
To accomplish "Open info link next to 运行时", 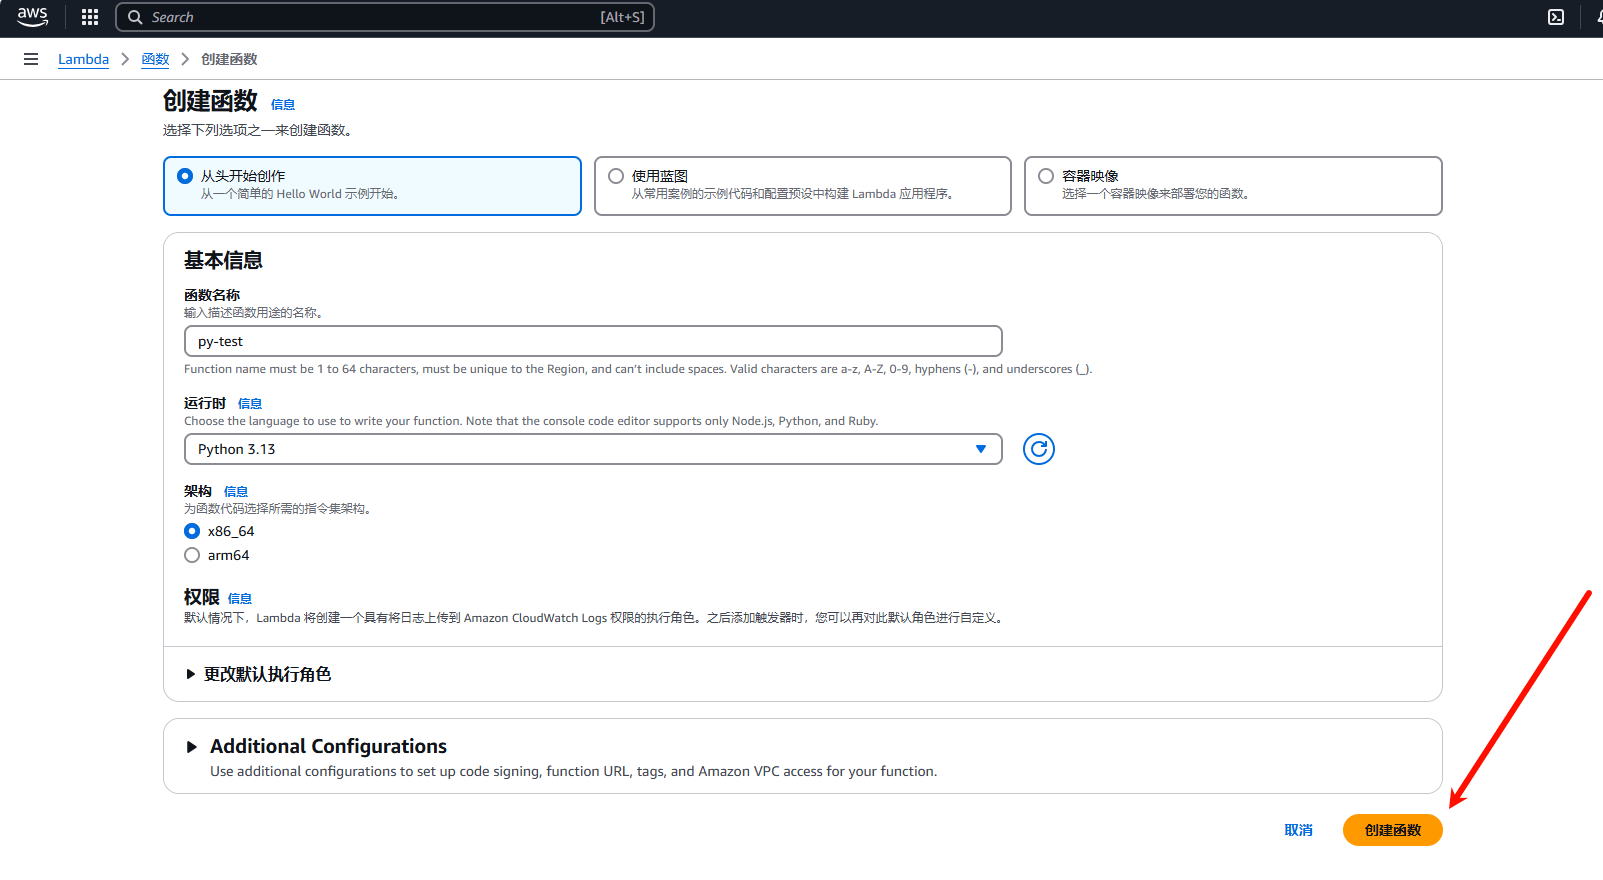I will click(250, 404).
